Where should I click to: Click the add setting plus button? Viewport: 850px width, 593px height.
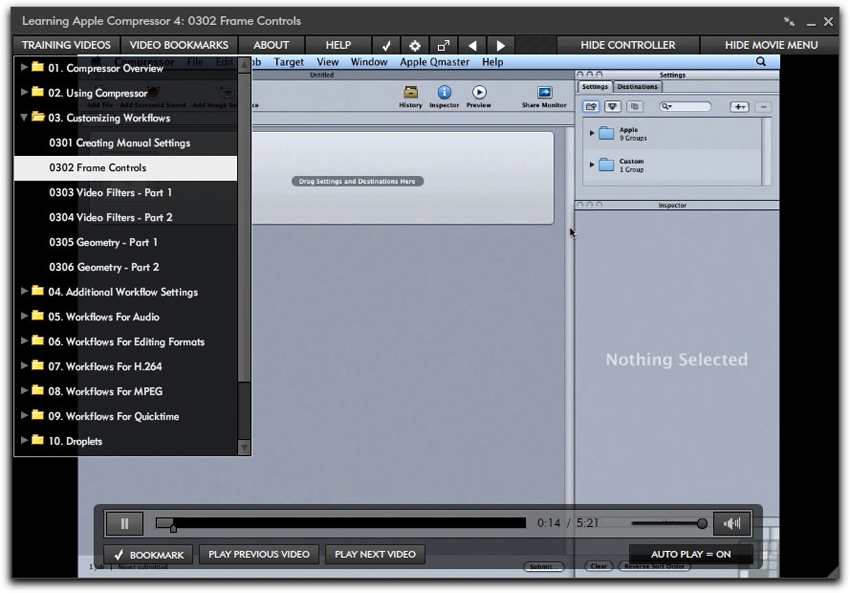pos(739,107)
